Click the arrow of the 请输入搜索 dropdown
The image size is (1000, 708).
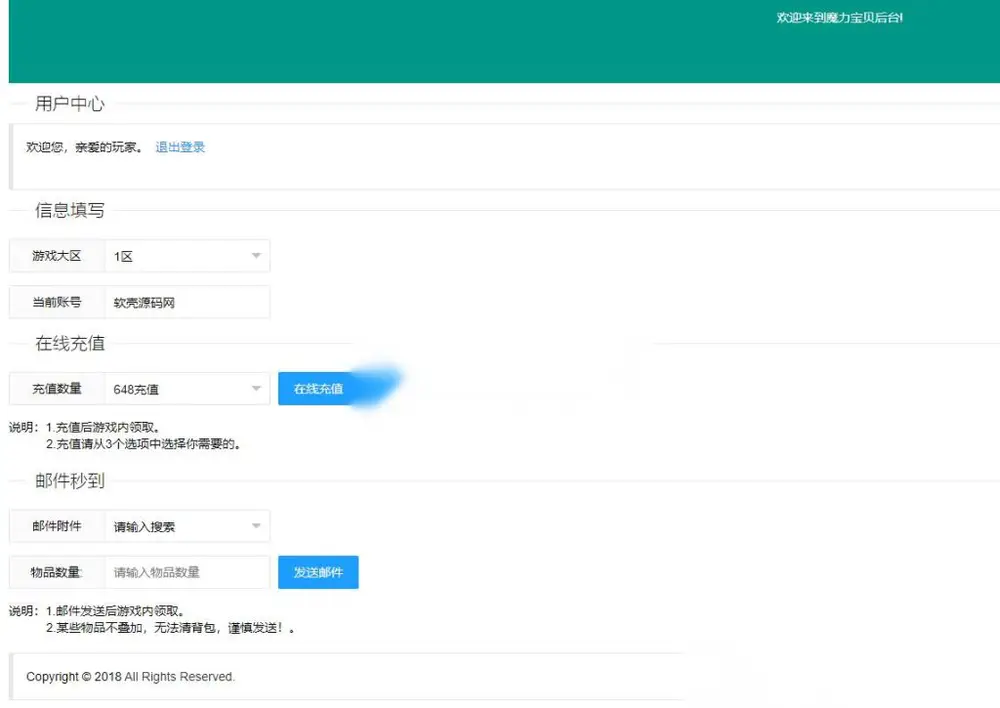click(256, 527)
